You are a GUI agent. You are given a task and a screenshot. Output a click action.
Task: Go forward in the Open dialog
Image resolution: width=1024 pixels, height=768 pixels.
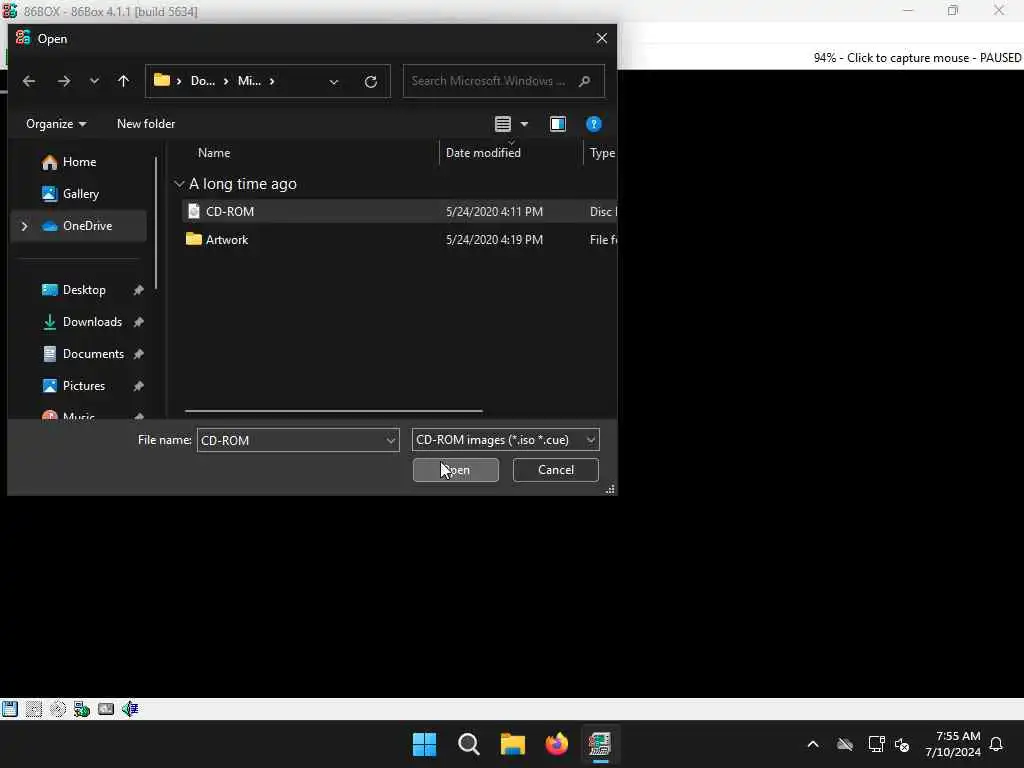click(63, 81)
